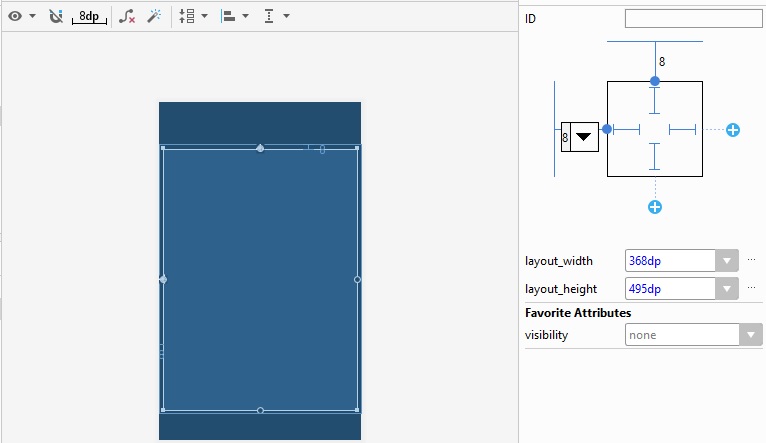Open the eye view options menu
Screen dimensions: 766x443
pyautogui.click(x=21, y=16)
